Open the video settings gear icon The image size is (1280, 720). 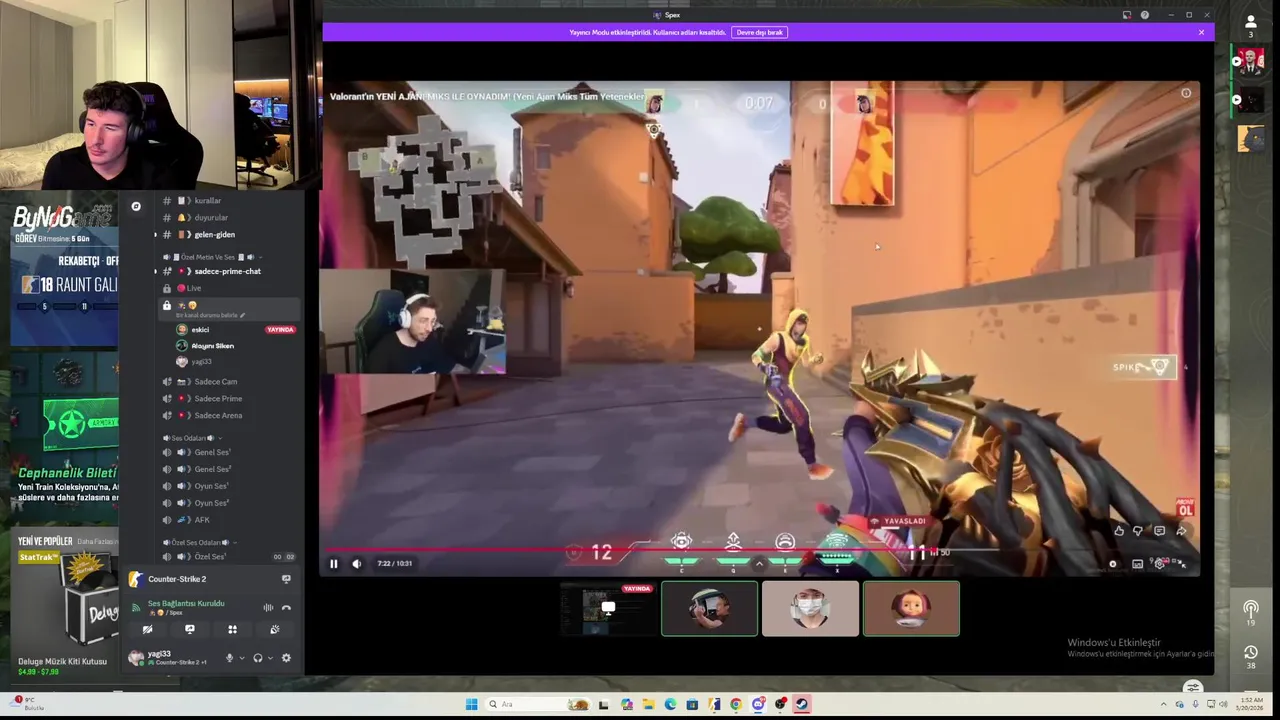click(1159, 564)
